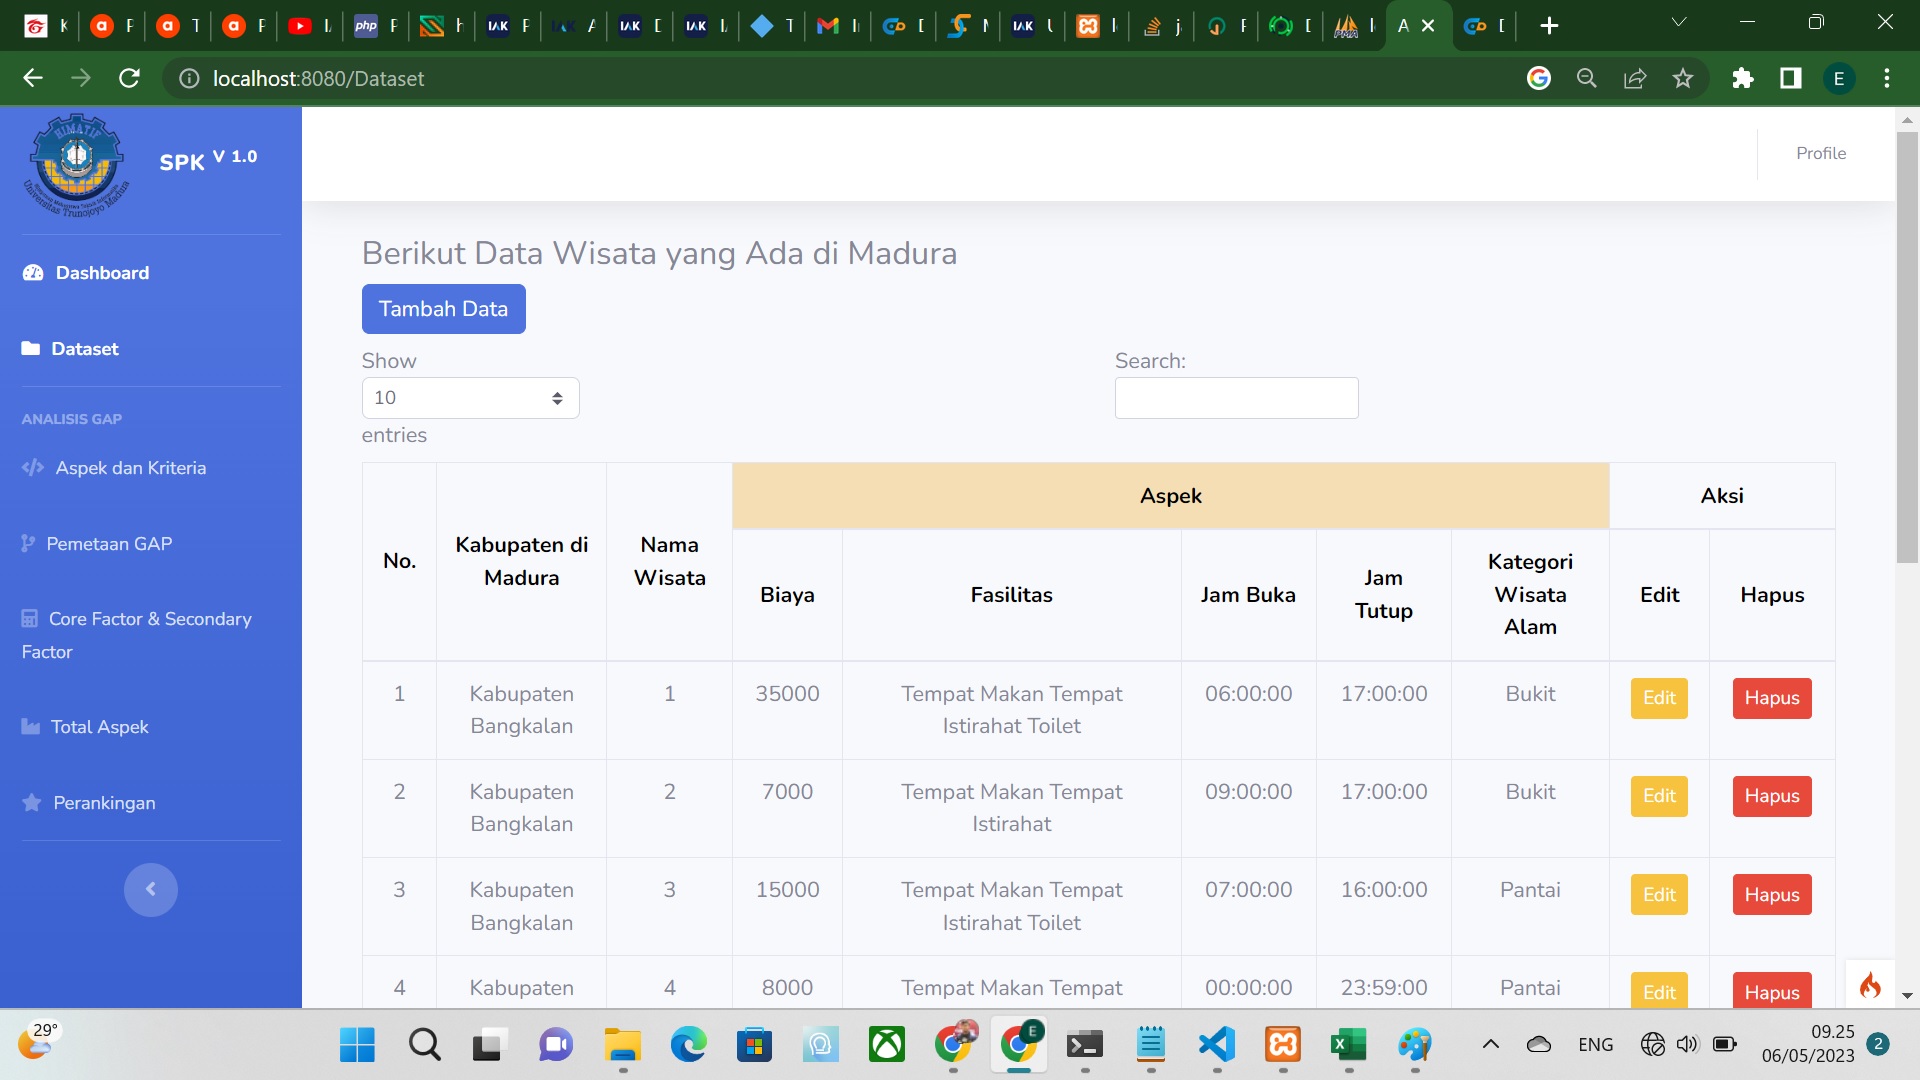This screenshot has height=1080, width=1920.
Task: Click Hapus button for row 3
Action: click(1771, 895)
